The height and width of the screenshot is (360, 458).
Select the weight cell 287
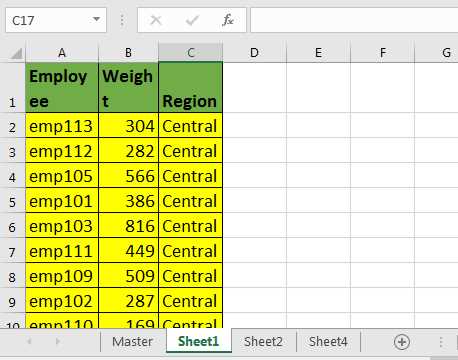point(129,301)
